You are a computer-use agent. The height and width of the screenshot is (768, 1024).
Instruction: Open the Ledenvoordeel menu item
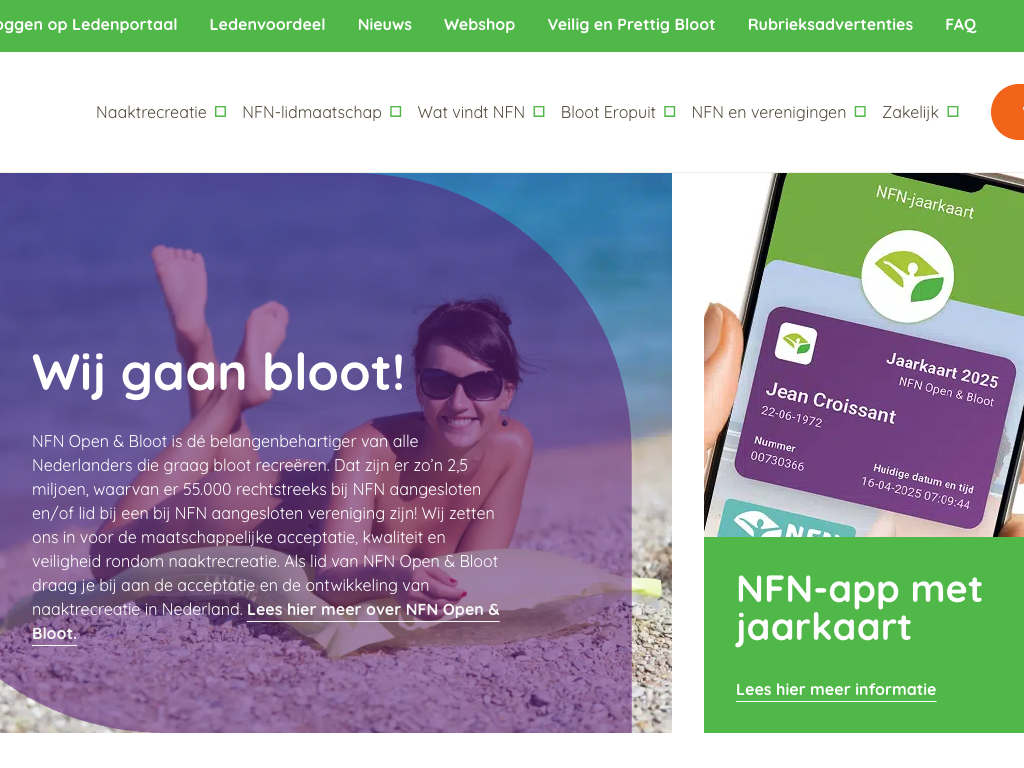coord(267,25)
